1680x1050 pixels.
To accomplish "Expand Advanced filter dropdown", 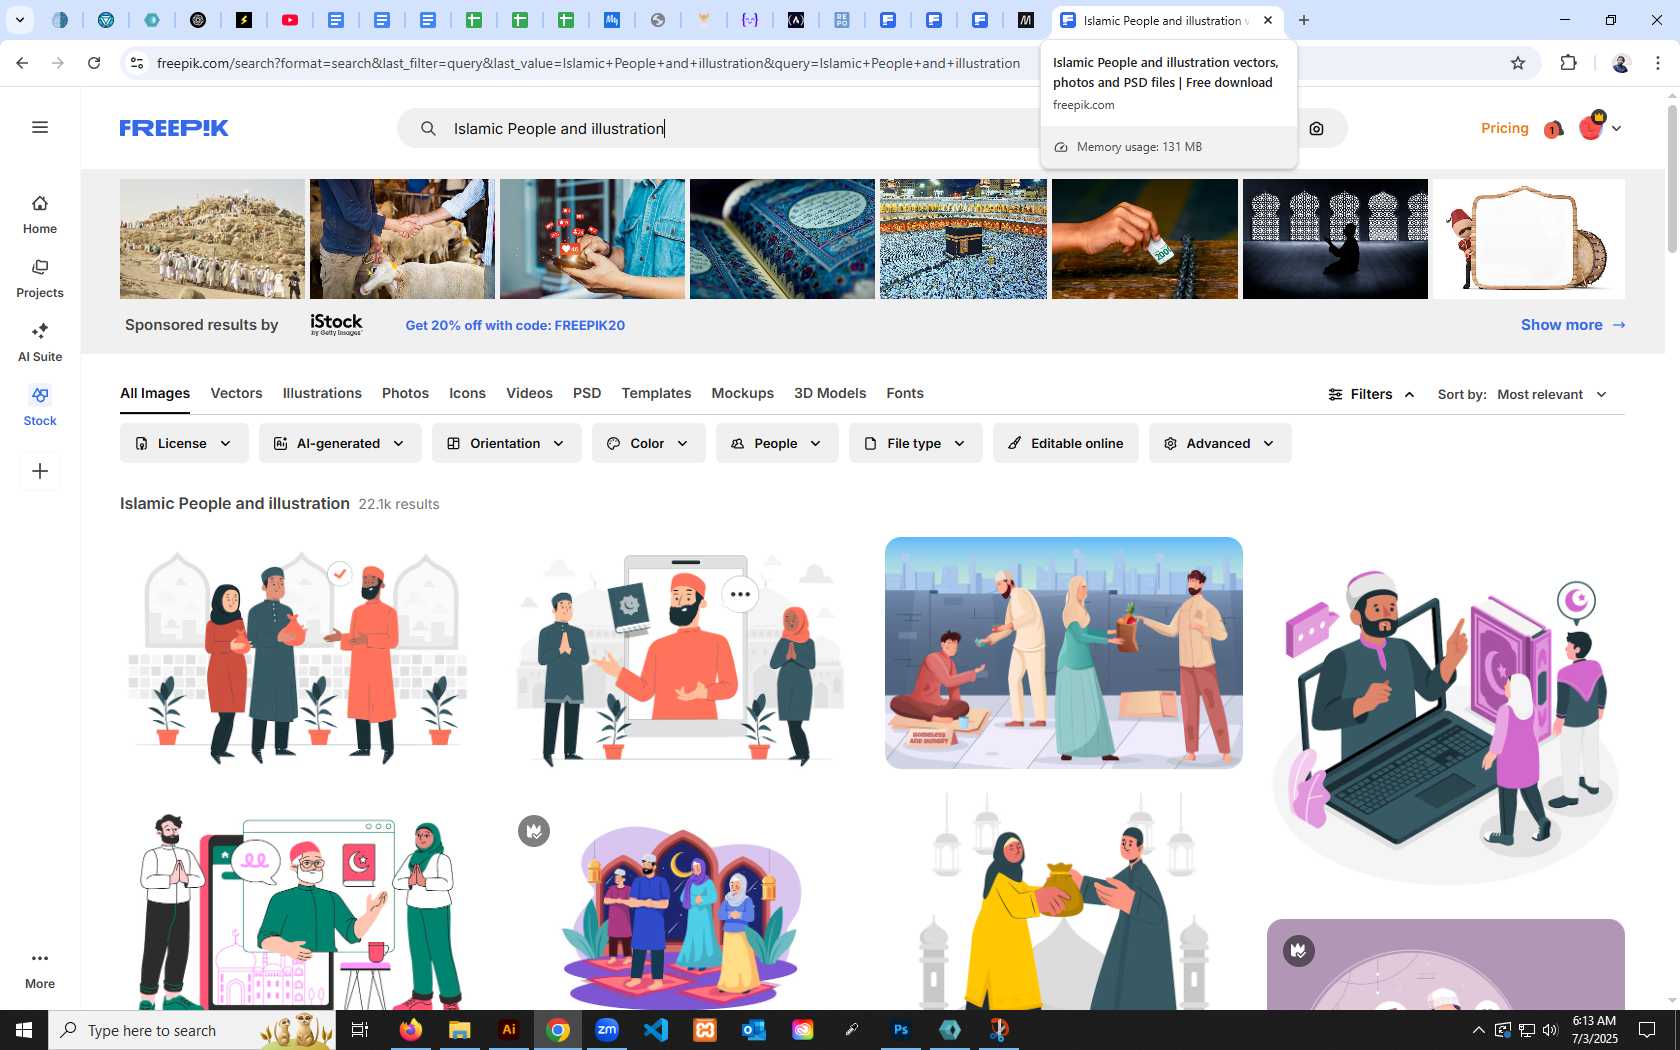I will pos(1219,443).
